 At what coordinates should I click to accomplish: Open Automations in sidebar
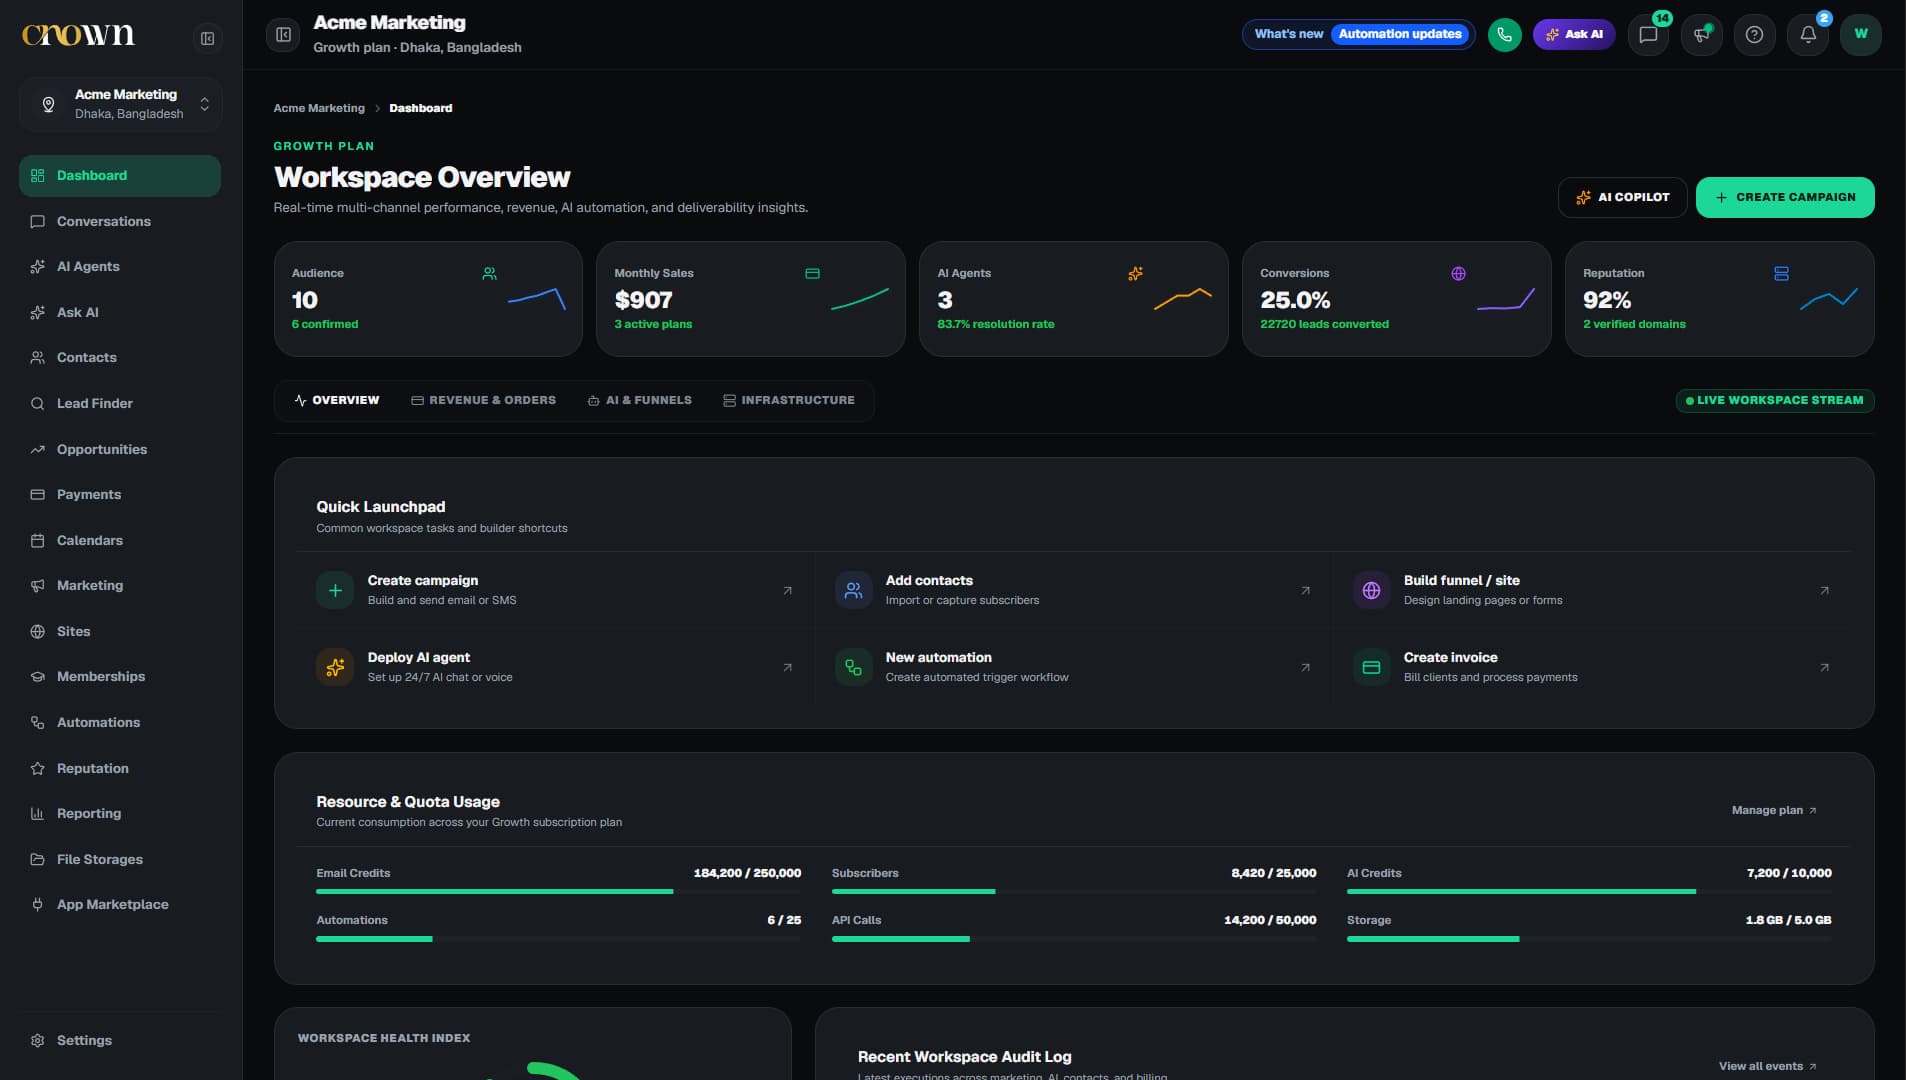coord(120,722)
